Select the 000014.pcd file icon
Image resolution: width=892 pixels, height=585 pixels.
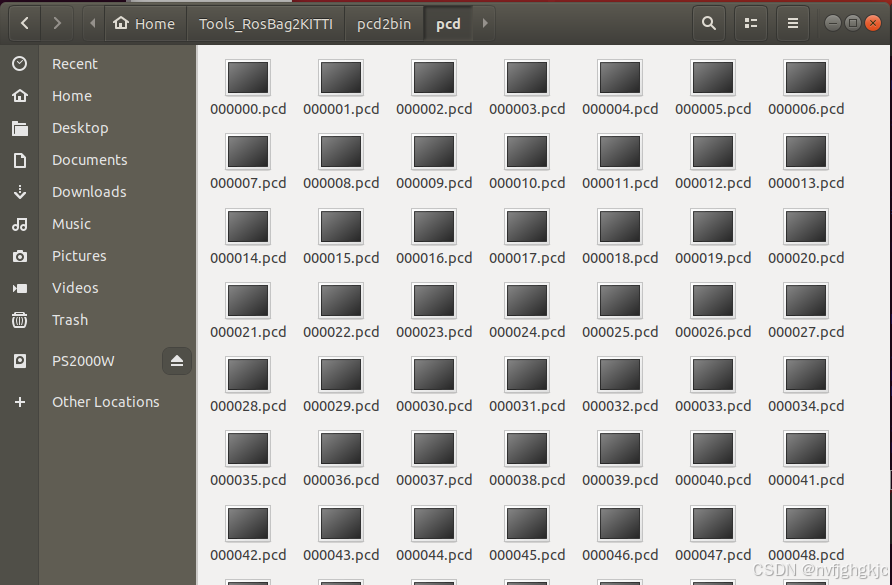tap(248, 226)
